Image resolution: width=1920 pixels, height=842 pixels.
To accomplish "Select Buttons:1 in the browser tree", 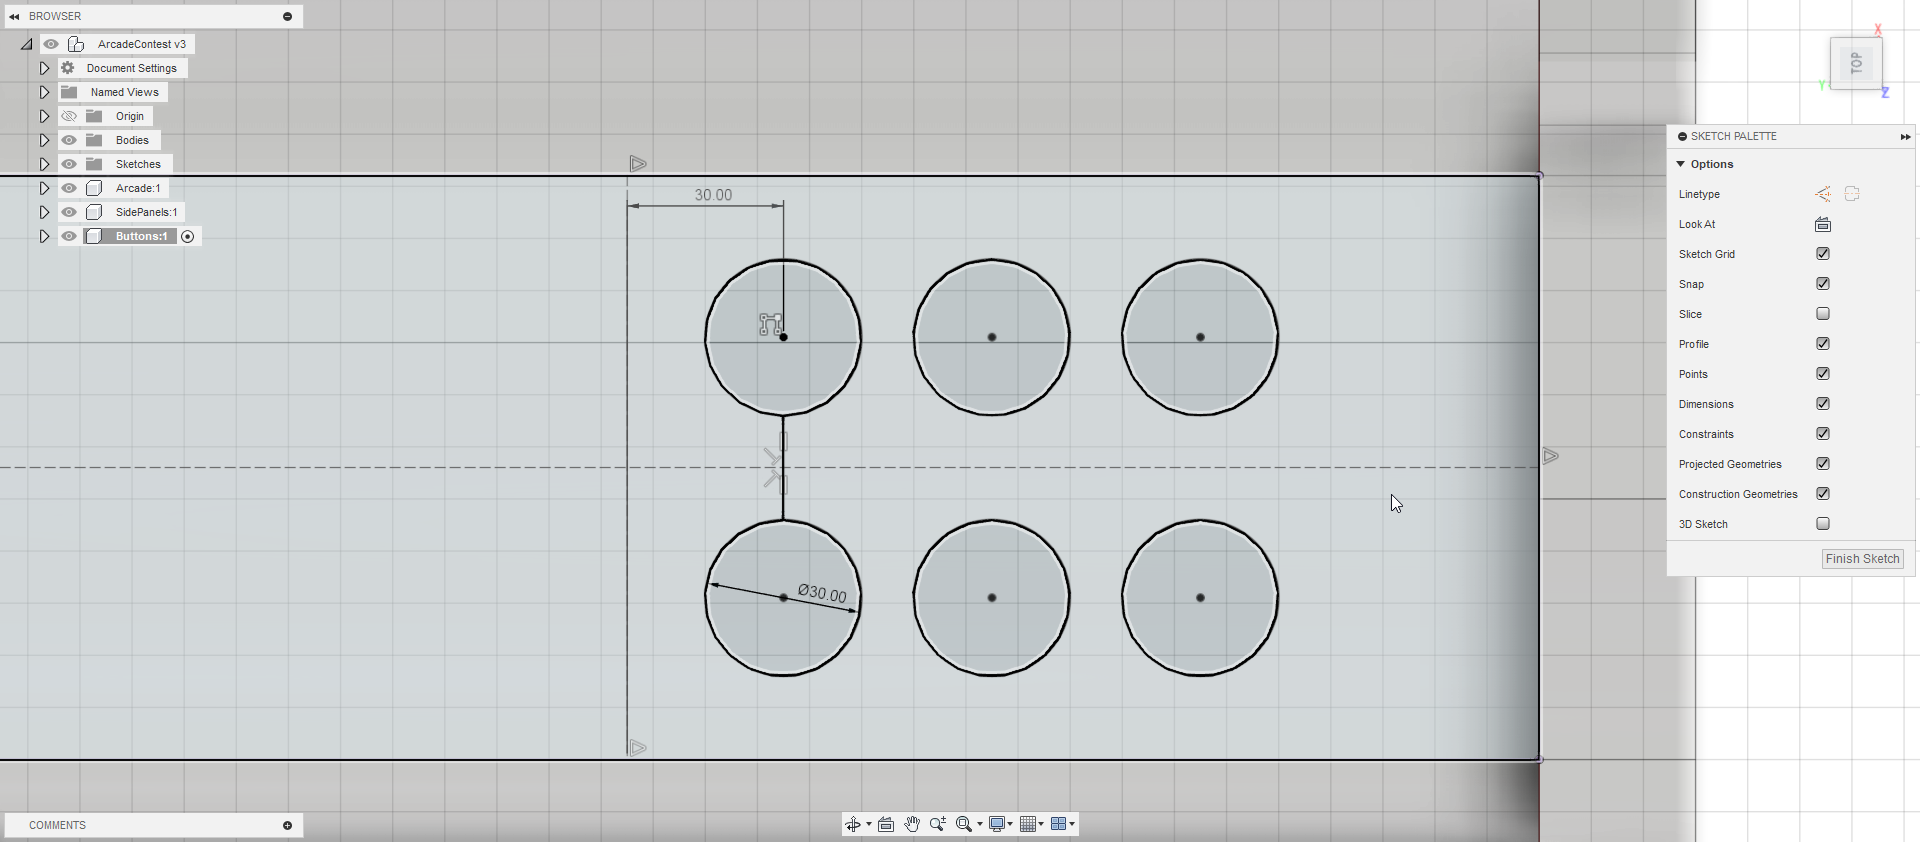I will click(x=141, y=236).
